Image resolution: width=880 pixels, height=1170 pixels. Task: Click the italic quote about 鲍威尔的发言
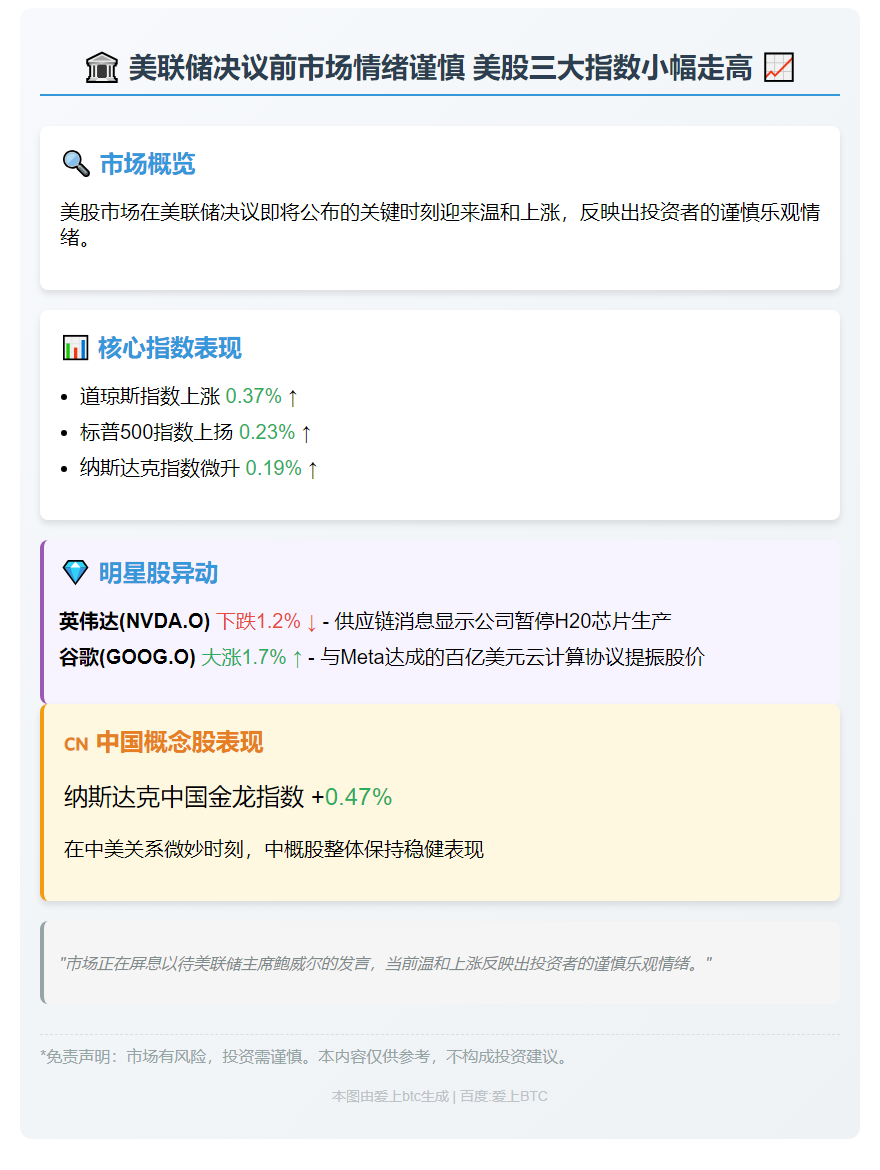tap(386, 963)
